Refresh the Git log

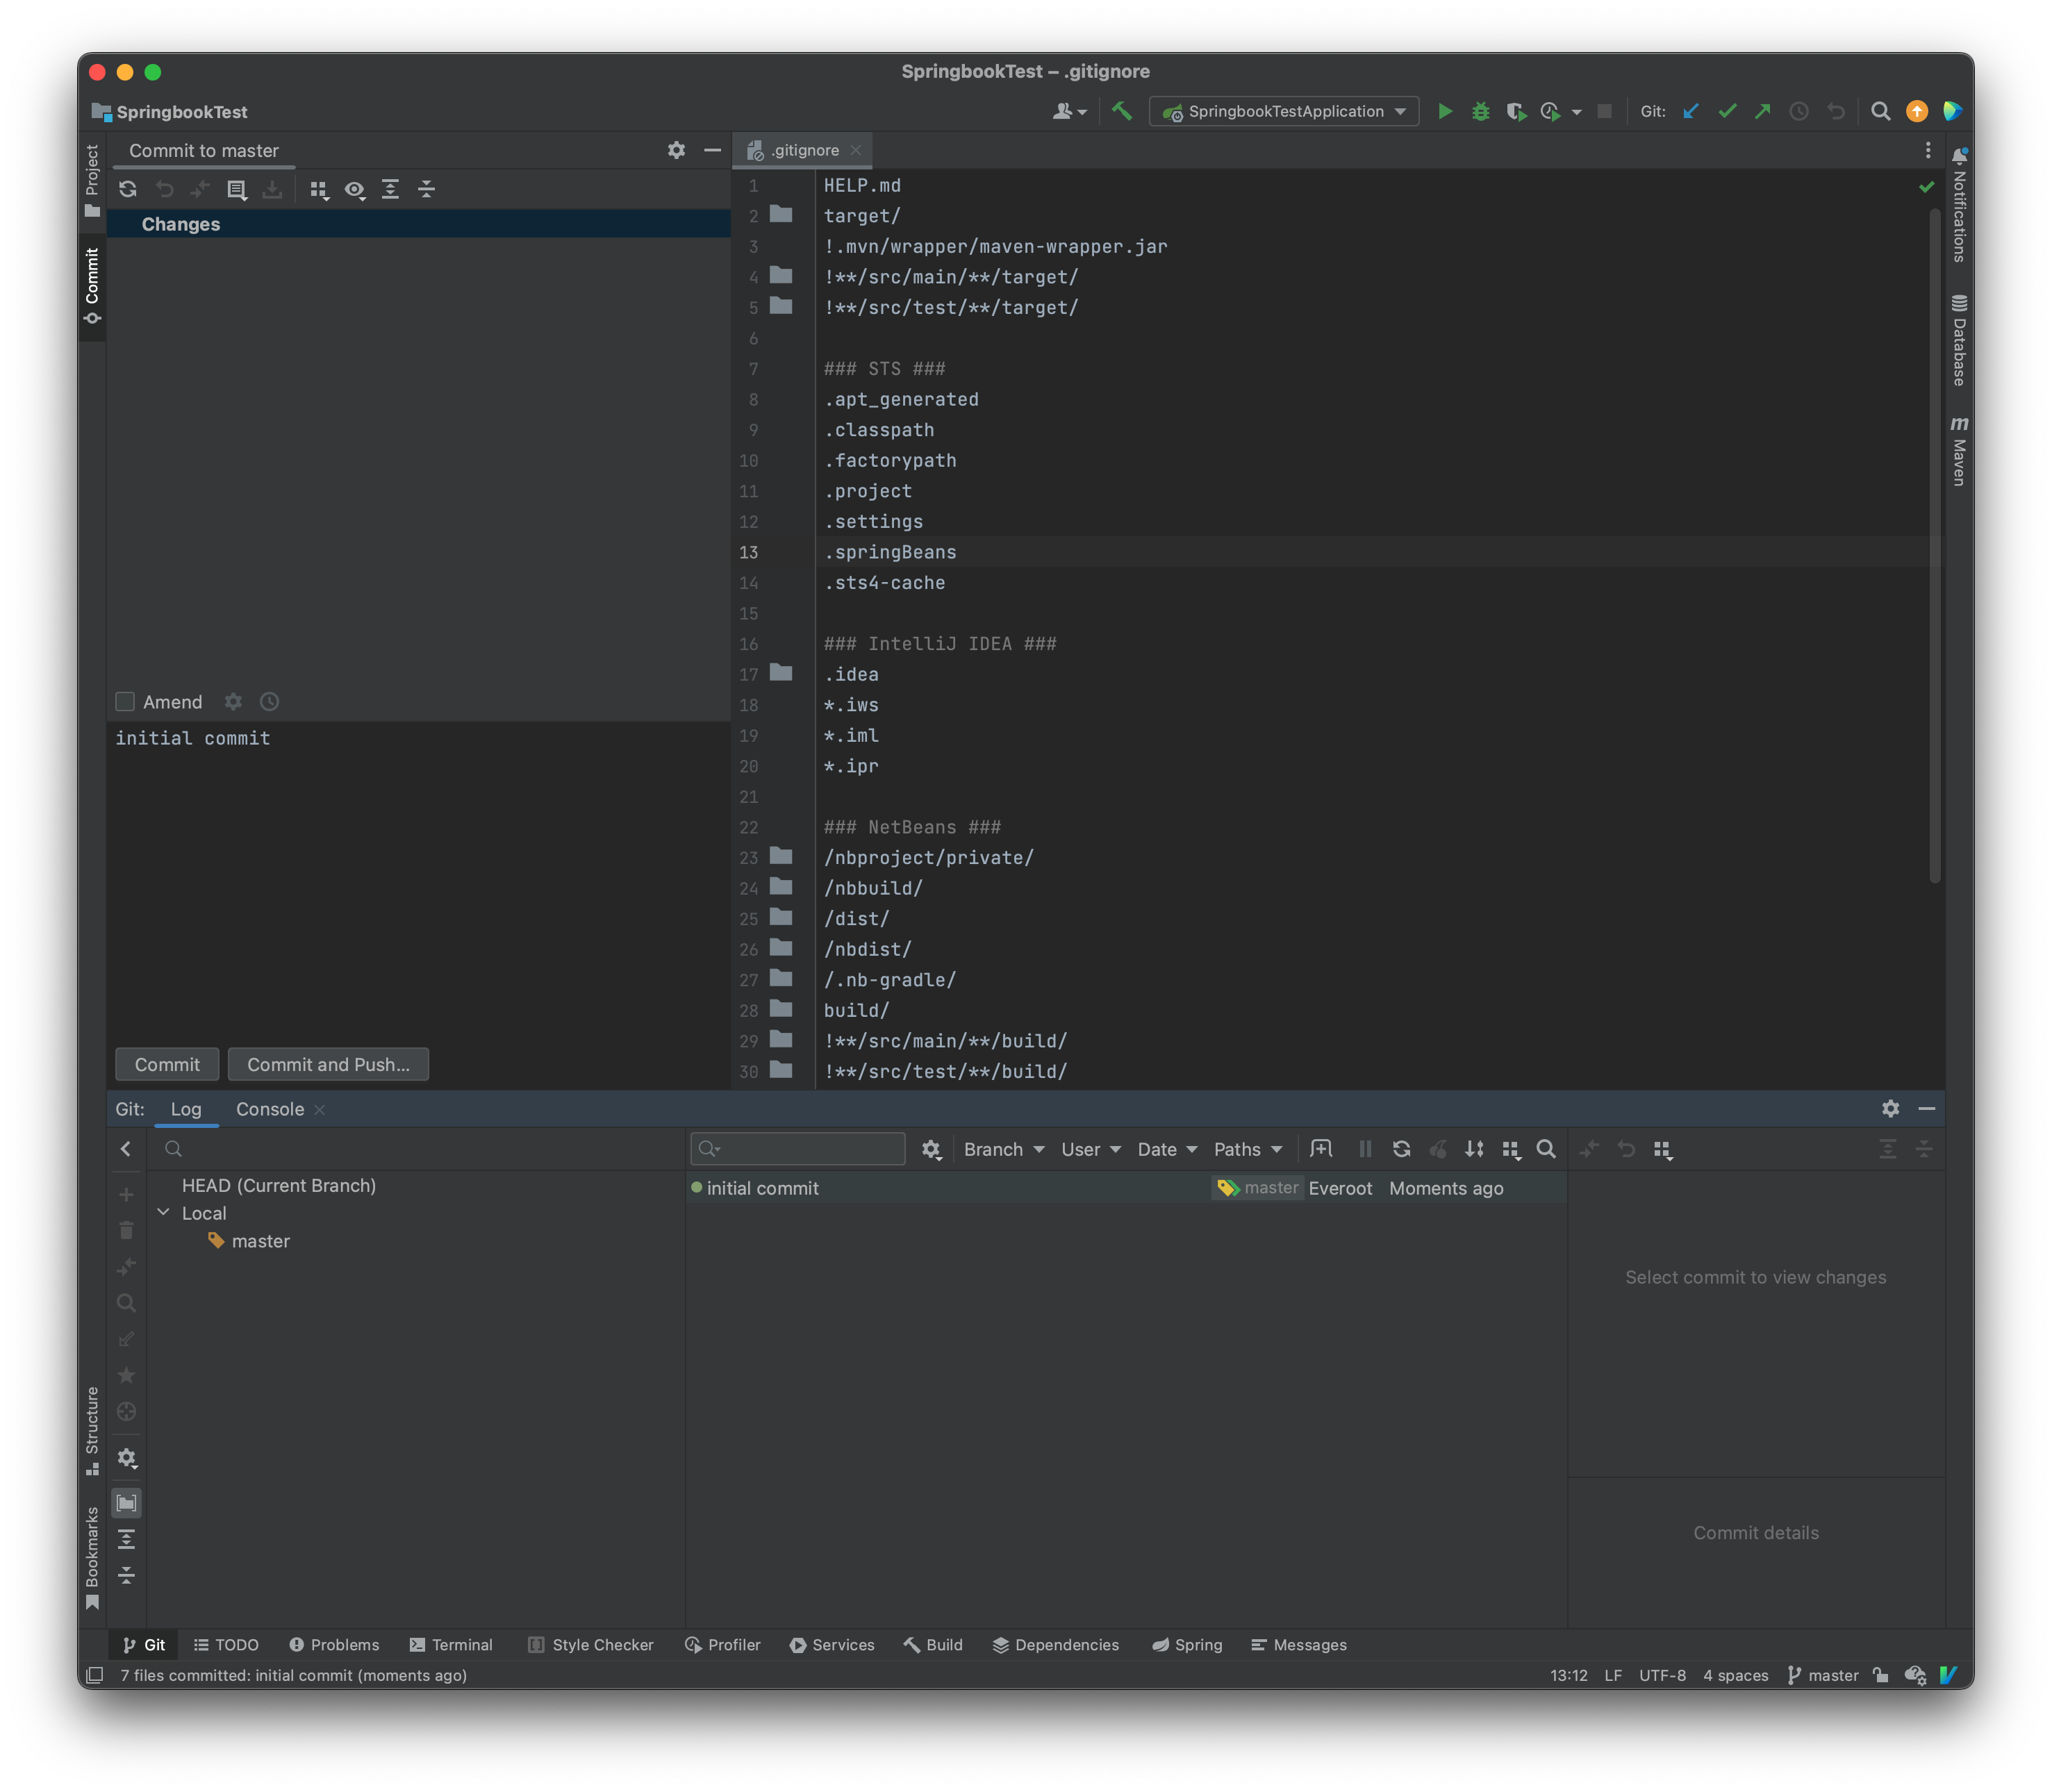[x=1401, y=1149]
